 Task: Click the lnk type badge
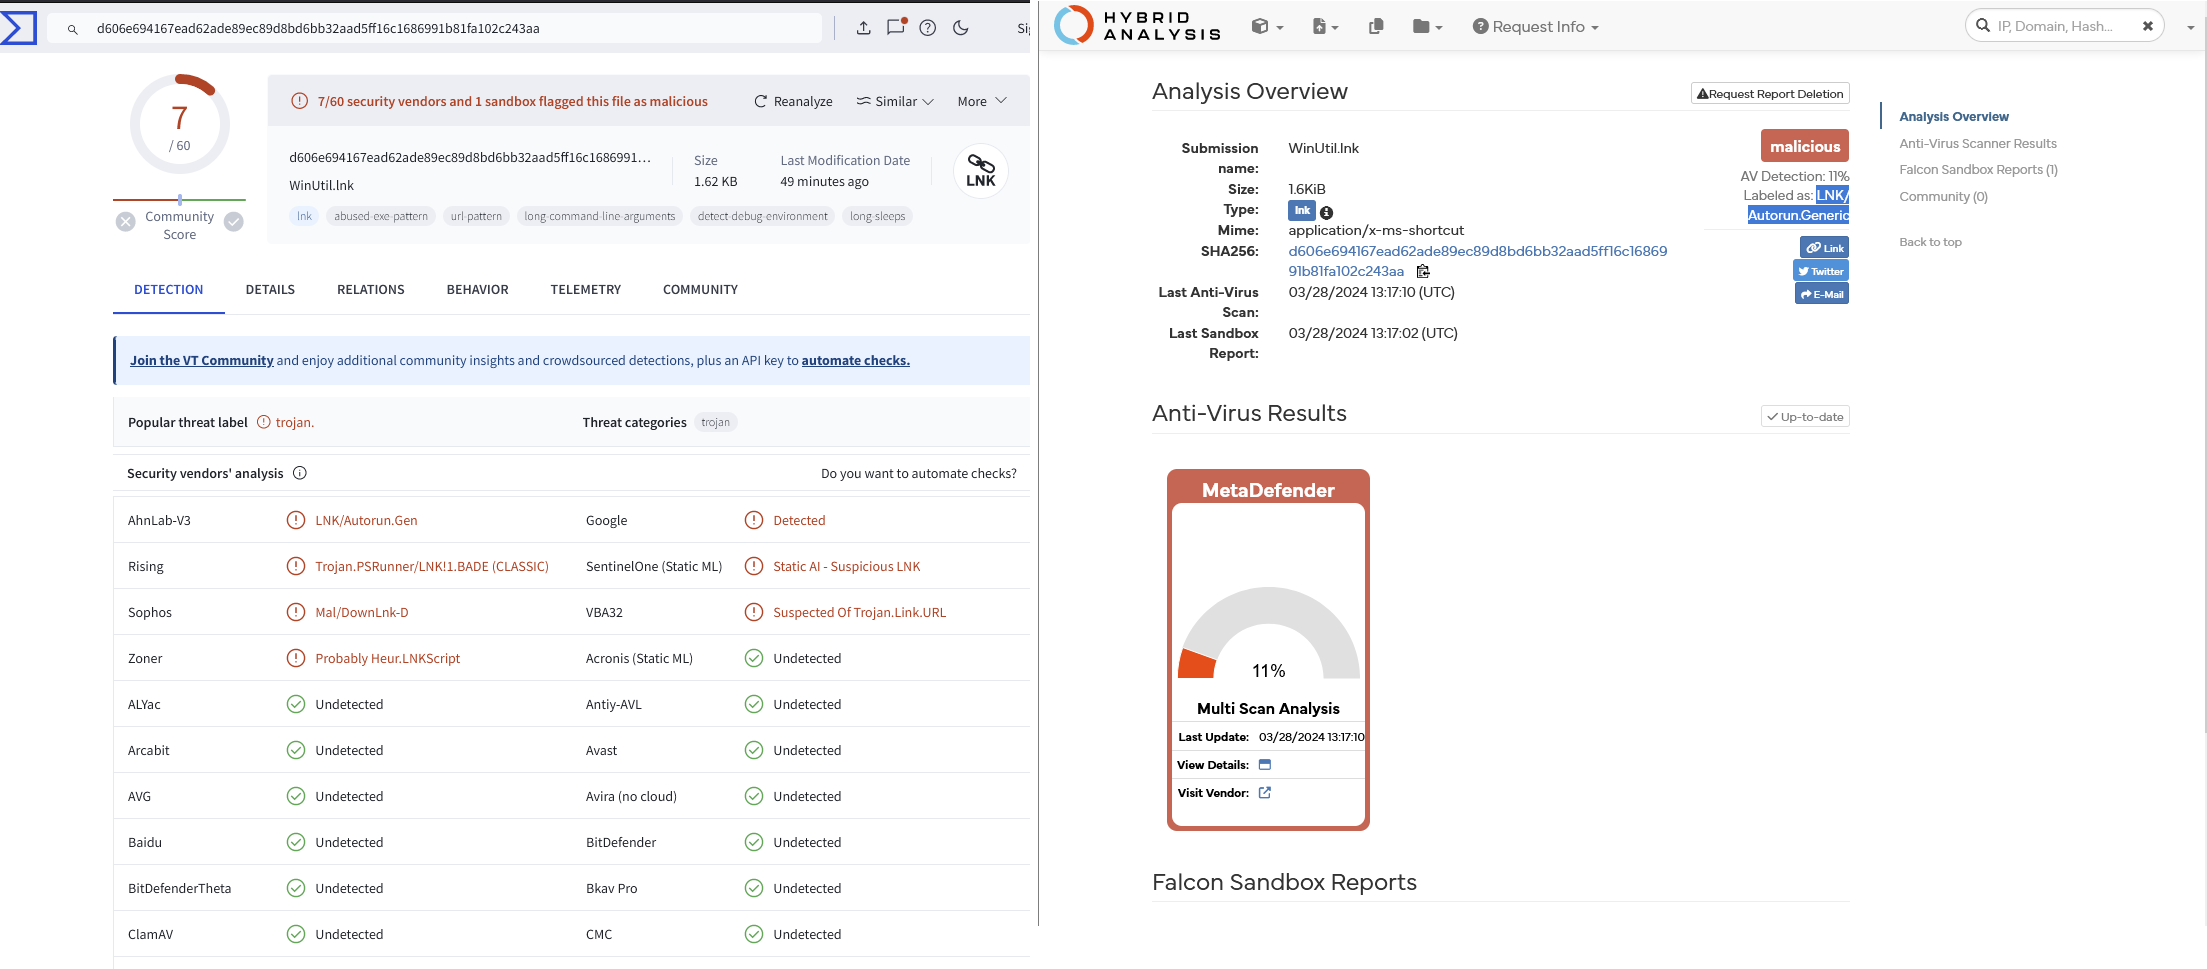(1301, 210)
